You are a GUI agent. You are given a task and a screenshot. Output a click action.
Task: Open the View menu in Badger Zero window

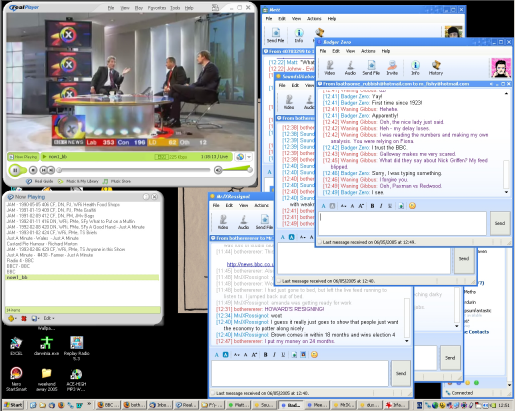click(x=350, y=51)
